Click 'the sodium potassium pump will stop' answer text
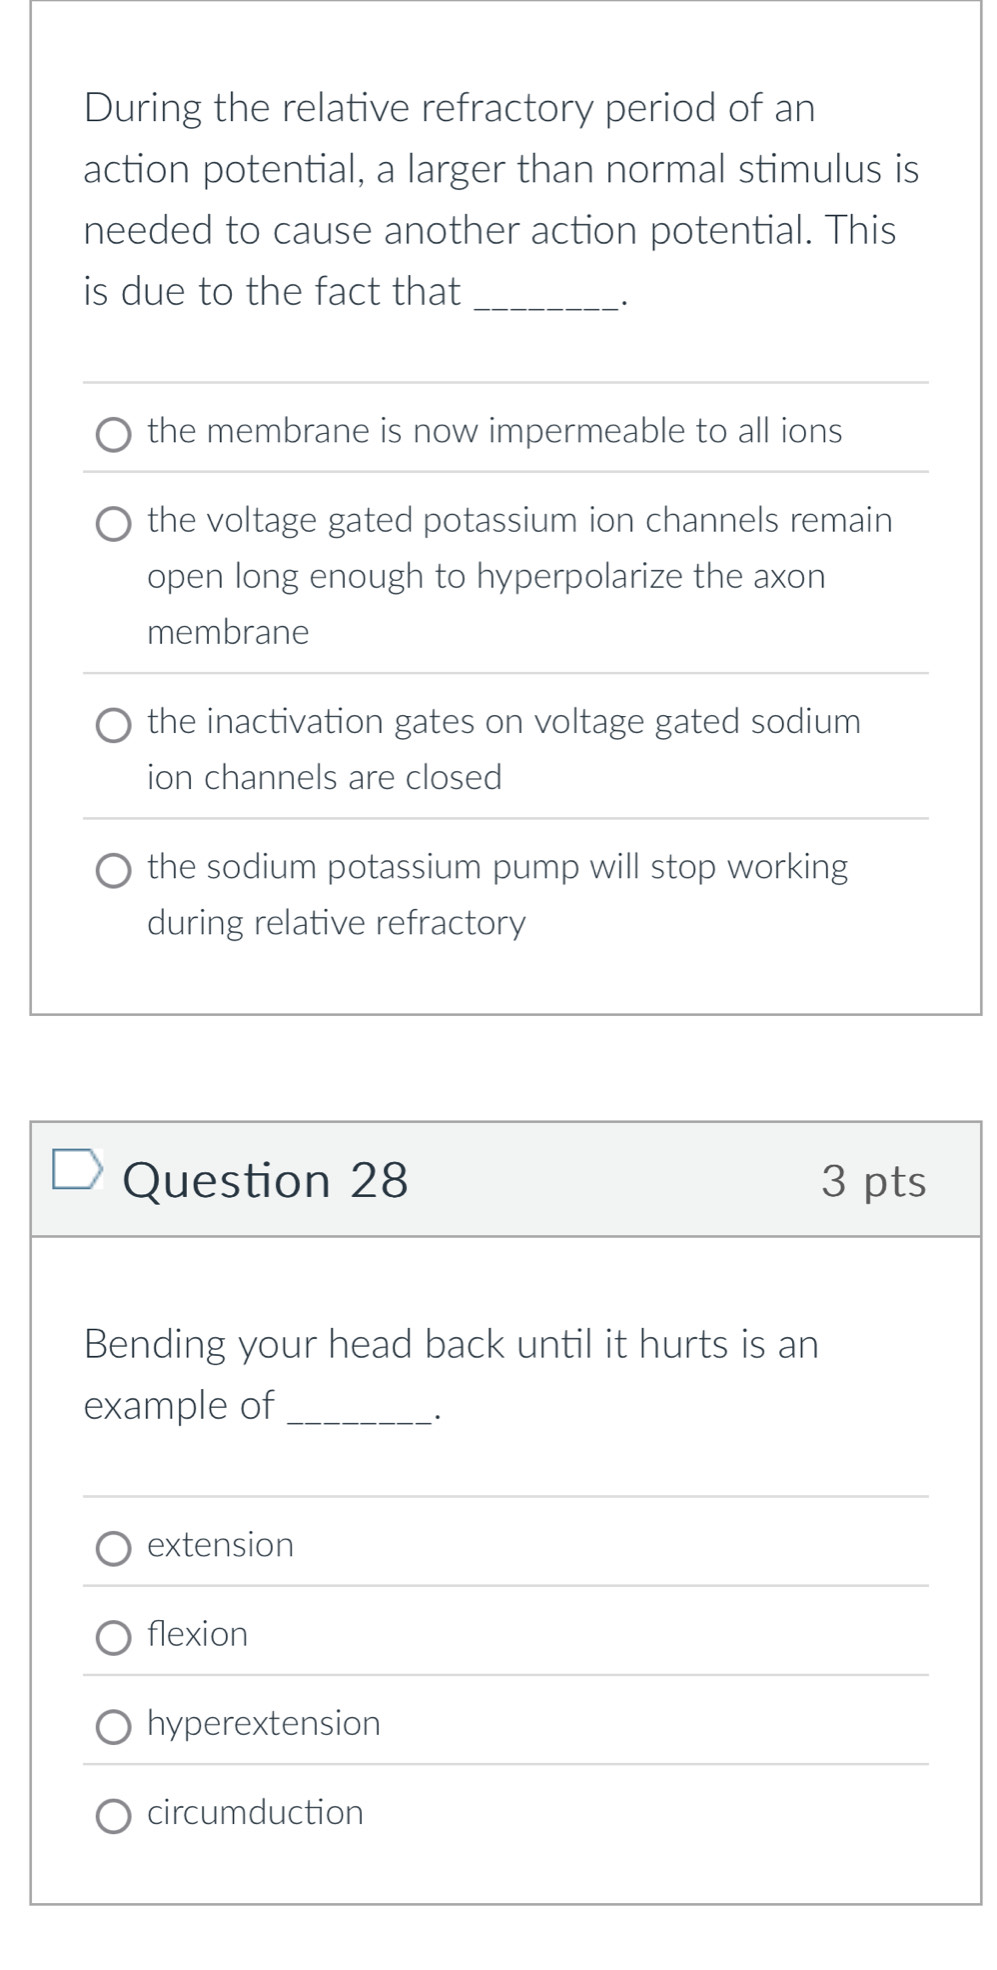The height and width of the screenshot is (1970, 997). point(497,894)
